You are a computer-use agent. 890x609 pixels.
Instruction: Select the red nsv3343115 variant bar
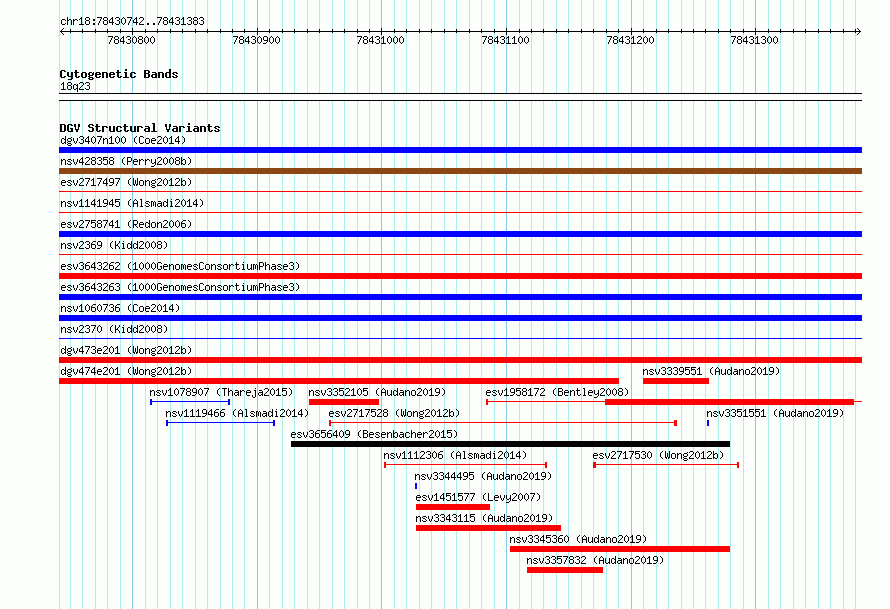pyautogui.click(x=488, y=528)
